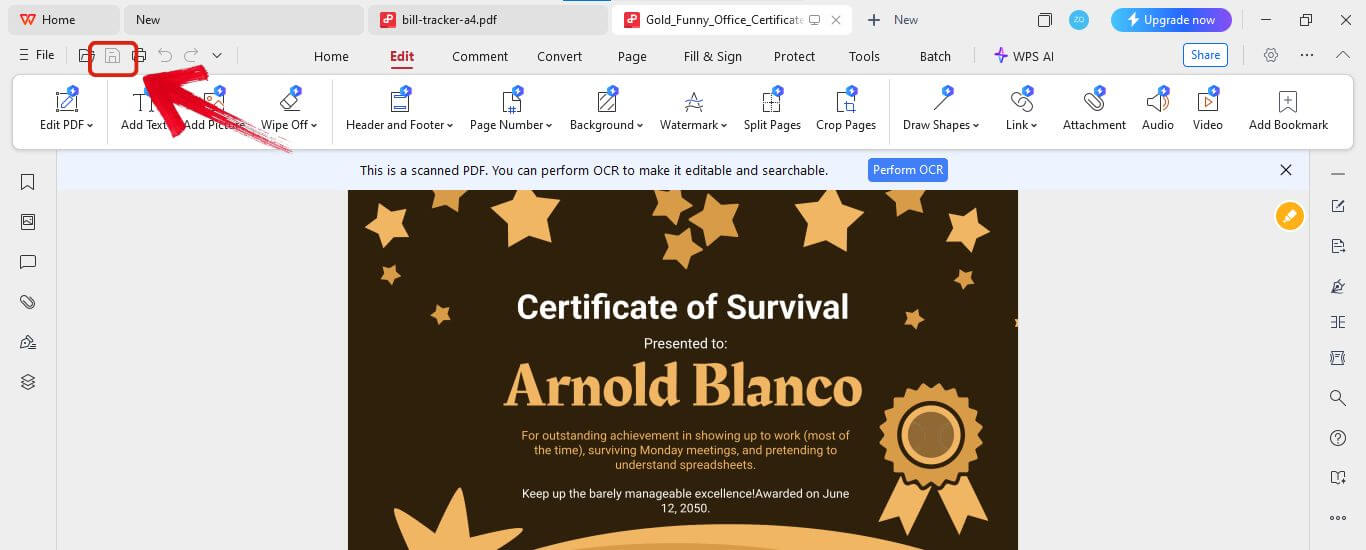Undo the last action
1366x550 pixels.
pos(165,56)
